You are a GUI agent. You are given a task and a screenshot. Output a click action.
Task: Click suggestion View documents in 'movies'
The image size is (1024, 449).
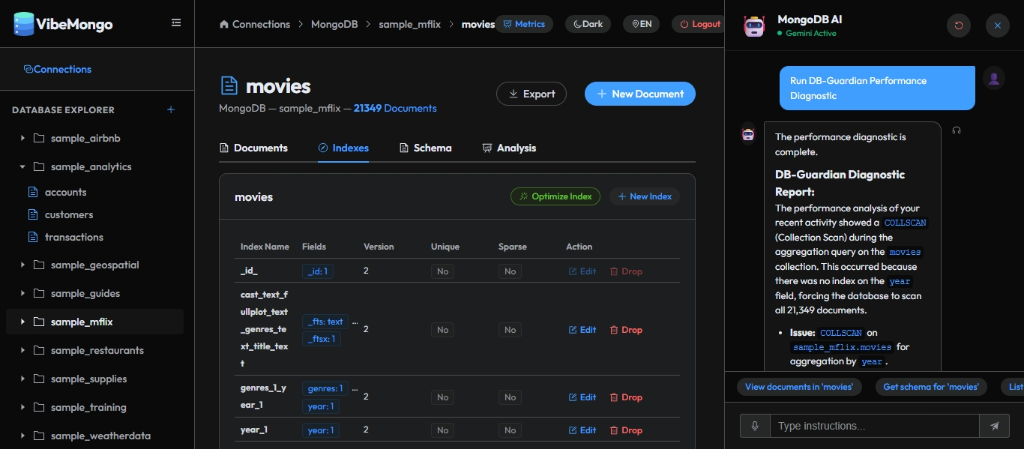pos(799,387)
